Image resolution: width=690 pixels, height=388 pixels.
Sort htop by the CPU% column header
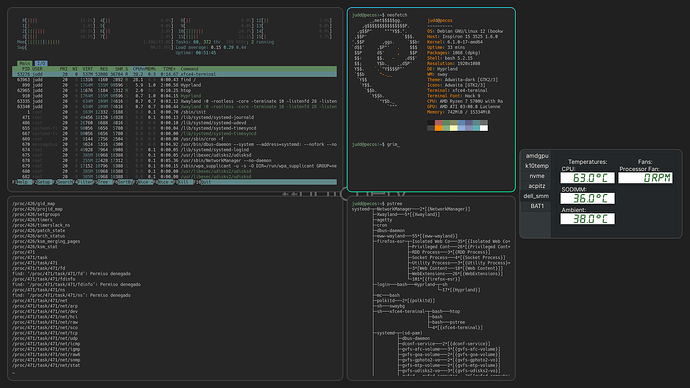point(138,69)
